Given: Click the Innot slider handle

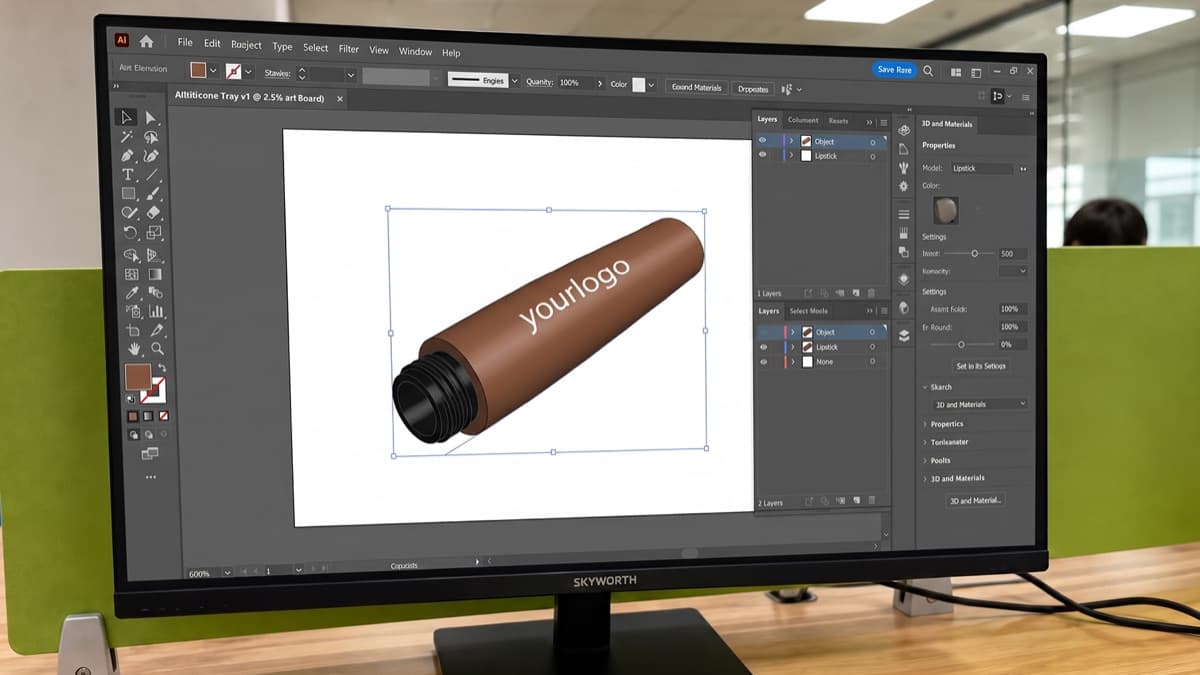Looking at the screenshot, I should (x=975, y=254).
